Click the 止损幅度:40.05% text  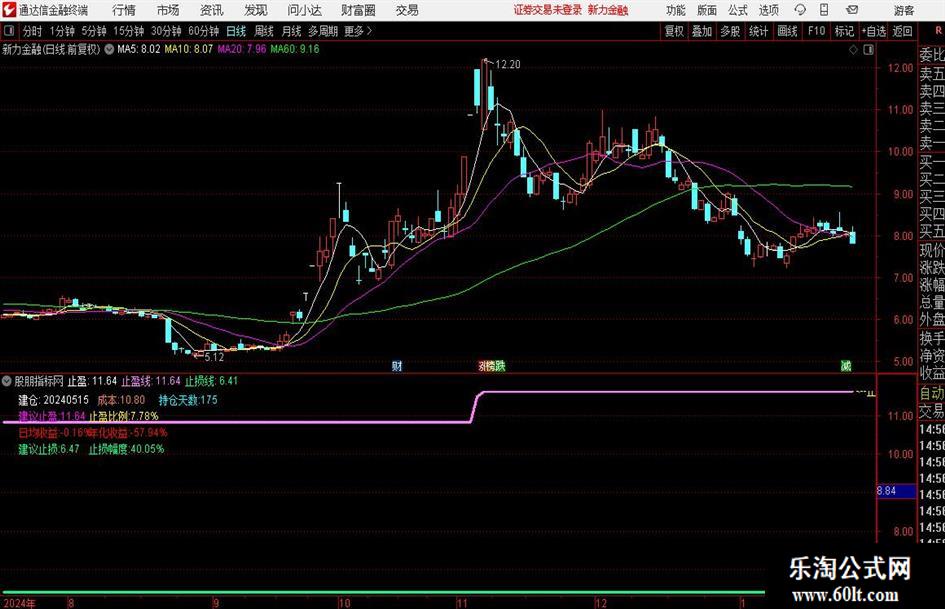(127, 449)
